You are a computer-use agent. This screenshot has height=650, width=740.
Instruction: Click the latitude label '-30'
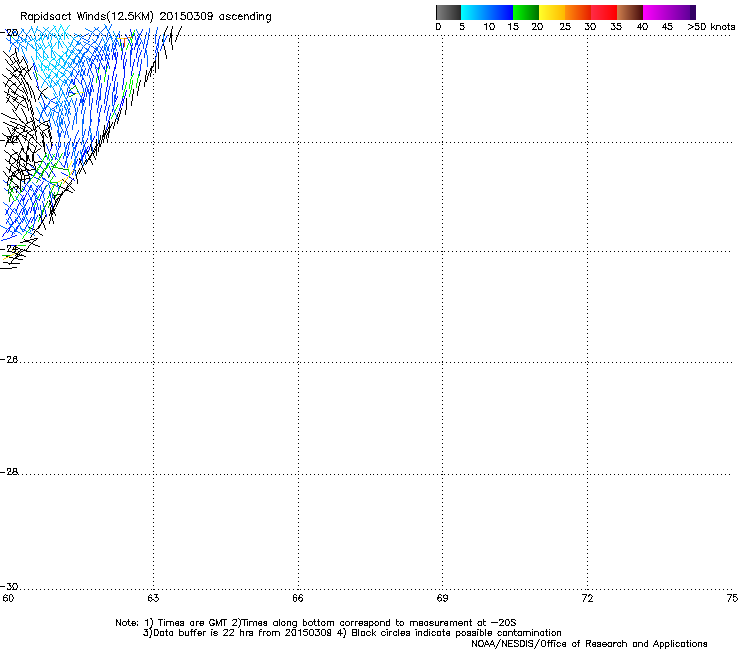(x=9, y=586)
